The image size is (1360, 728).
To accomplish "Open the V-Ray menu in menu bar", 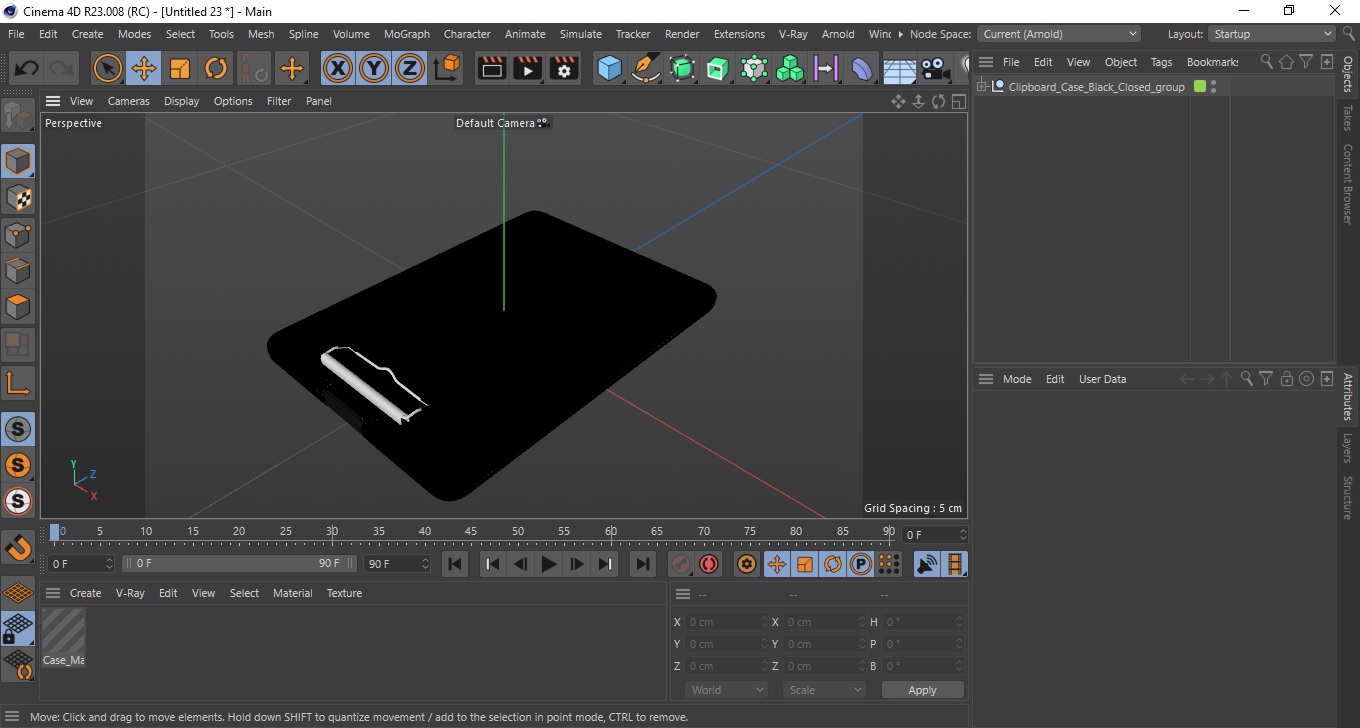I will [x=792, y=34].
